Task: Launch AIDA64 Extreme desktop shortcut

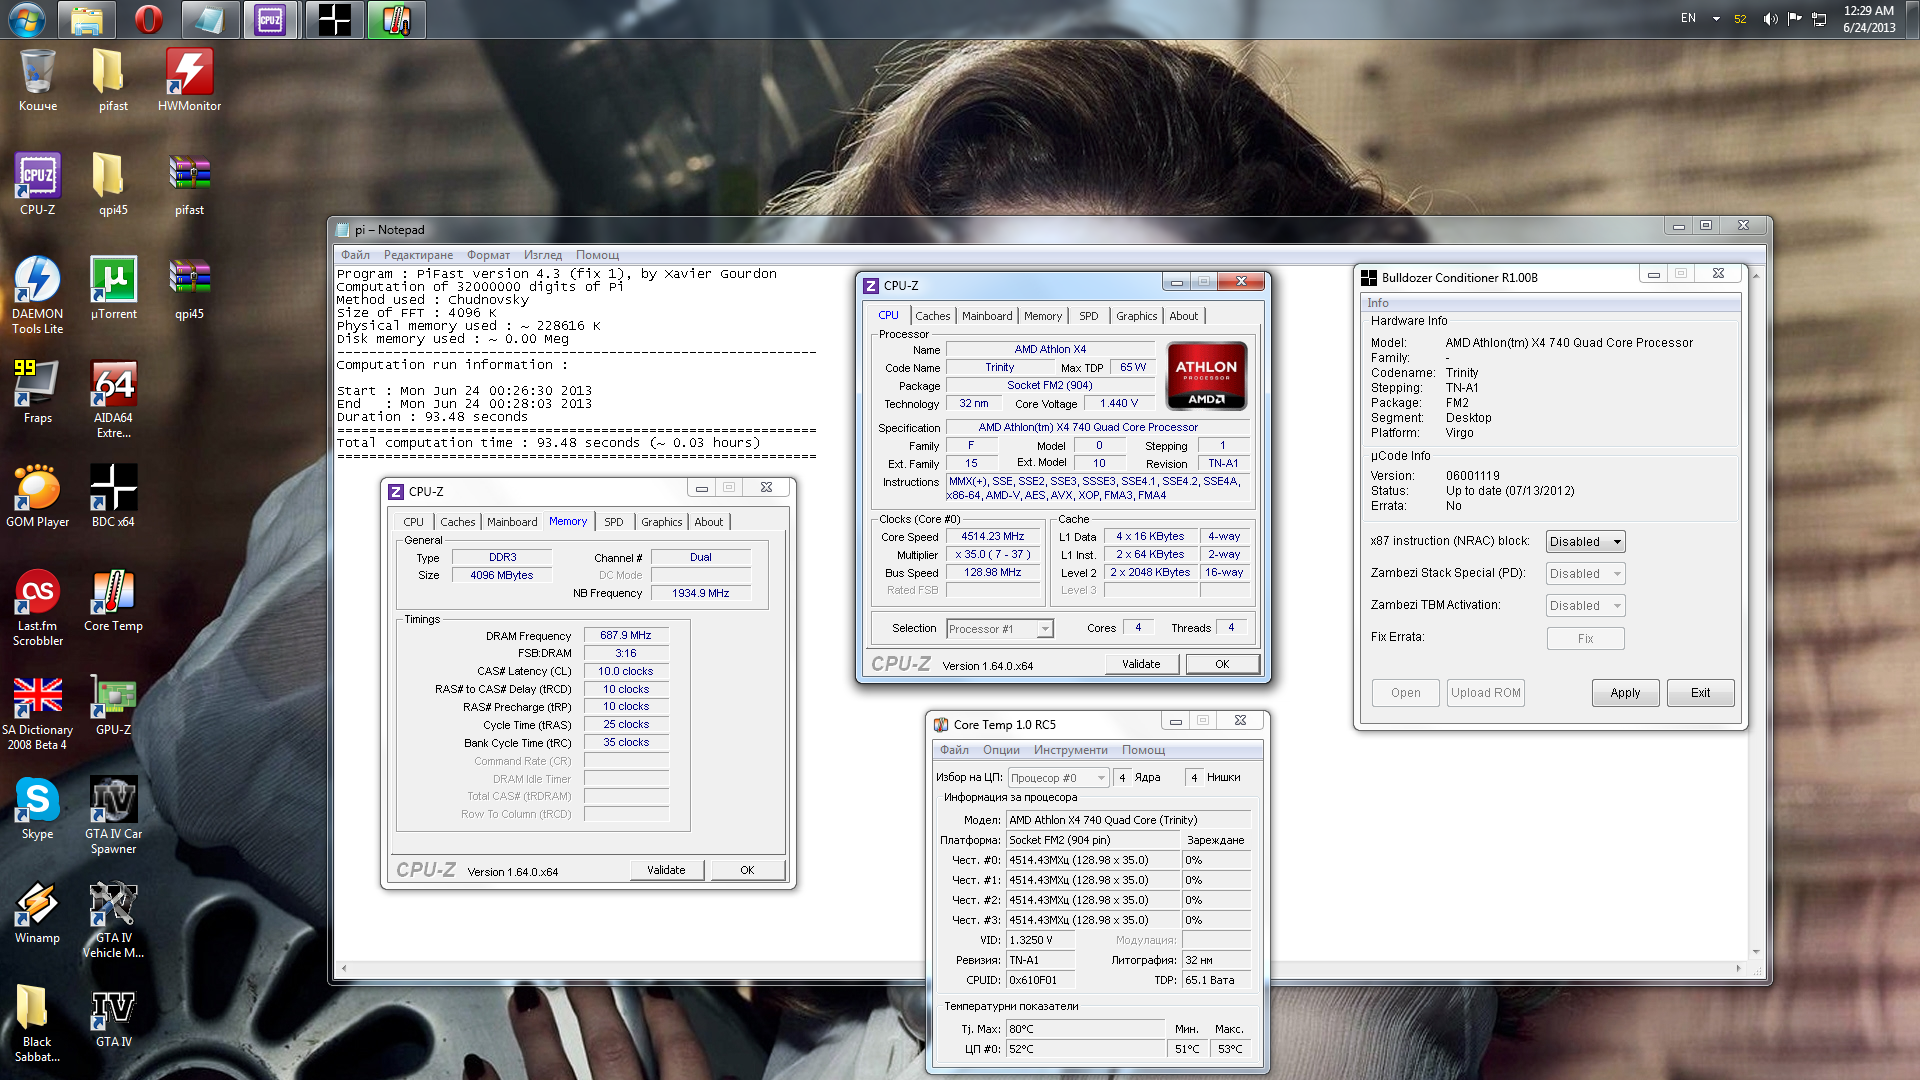Action: click(x=113, y=399)
